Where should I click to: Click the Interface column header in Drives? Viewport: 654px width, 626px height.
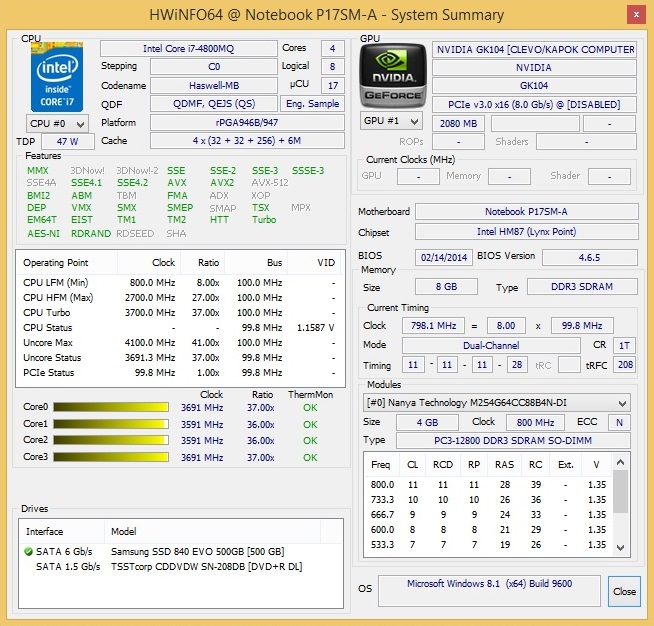tap(61, 531)
